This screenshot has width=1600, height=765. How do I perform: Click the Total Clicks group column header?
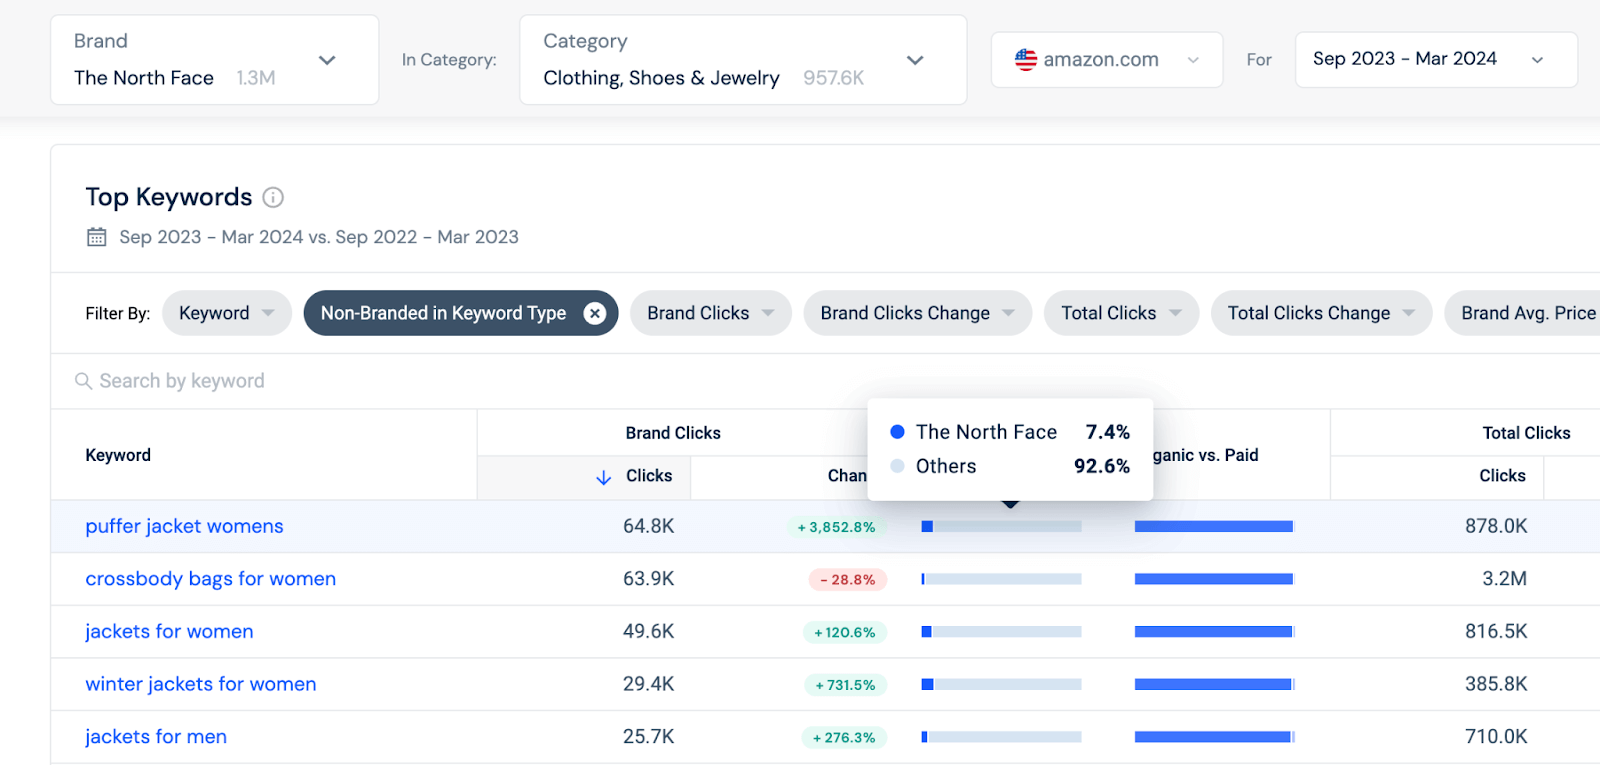coord(1526,433)
